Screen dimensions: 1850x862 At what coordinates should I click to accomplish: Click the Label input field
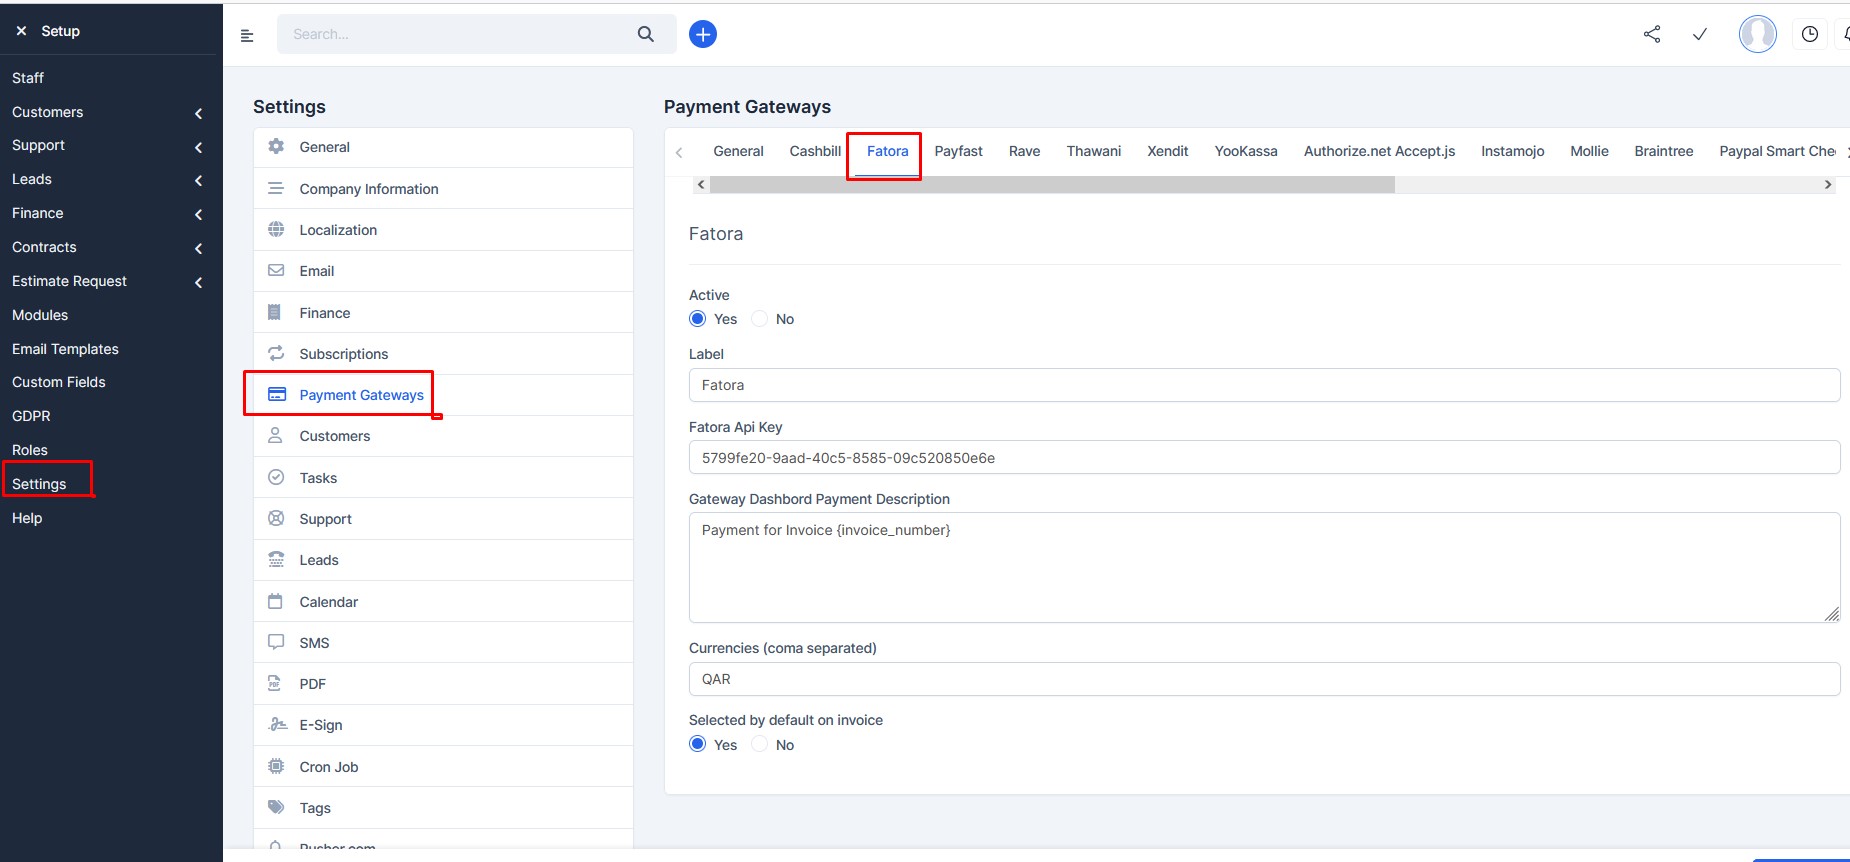tap(1264, 385)
